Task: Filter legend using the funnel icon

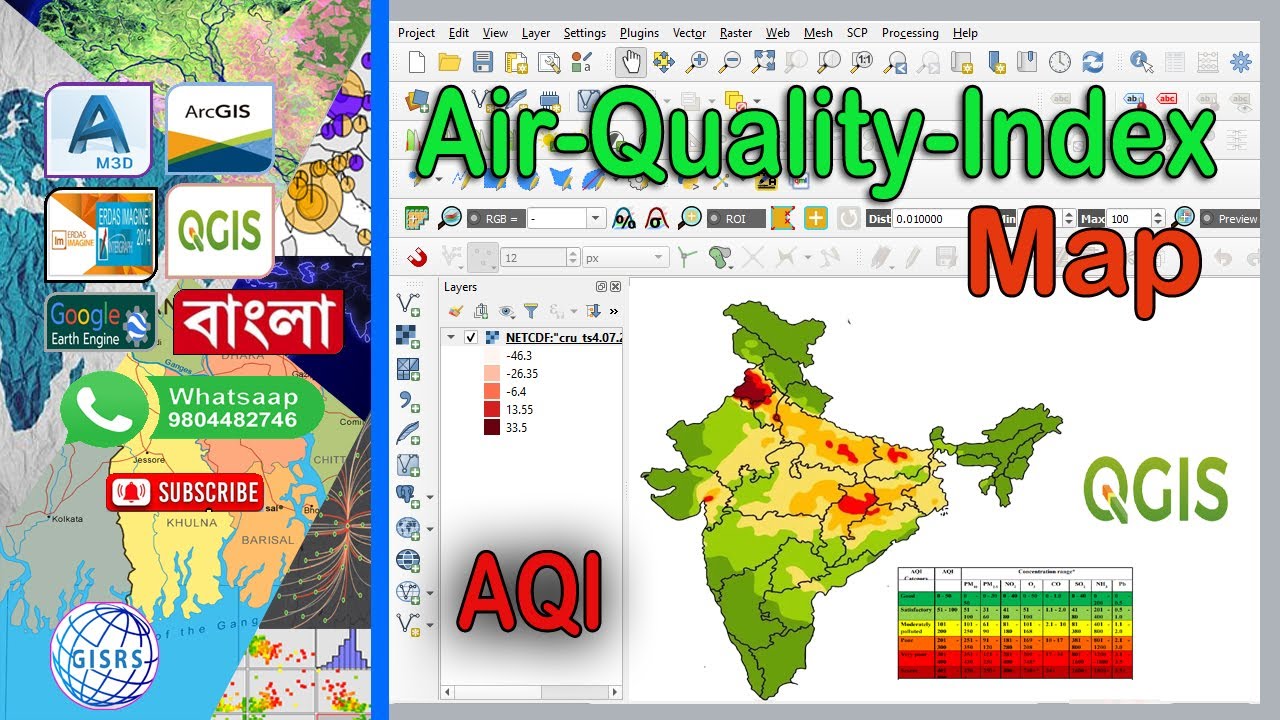Action: [531, 311]
